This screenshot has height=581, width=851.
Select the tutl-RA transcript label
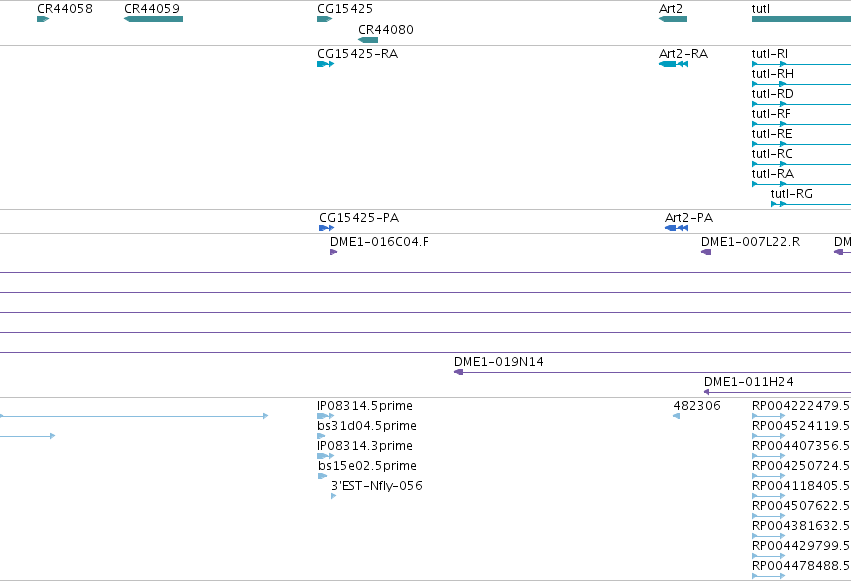tap(772, 174)
